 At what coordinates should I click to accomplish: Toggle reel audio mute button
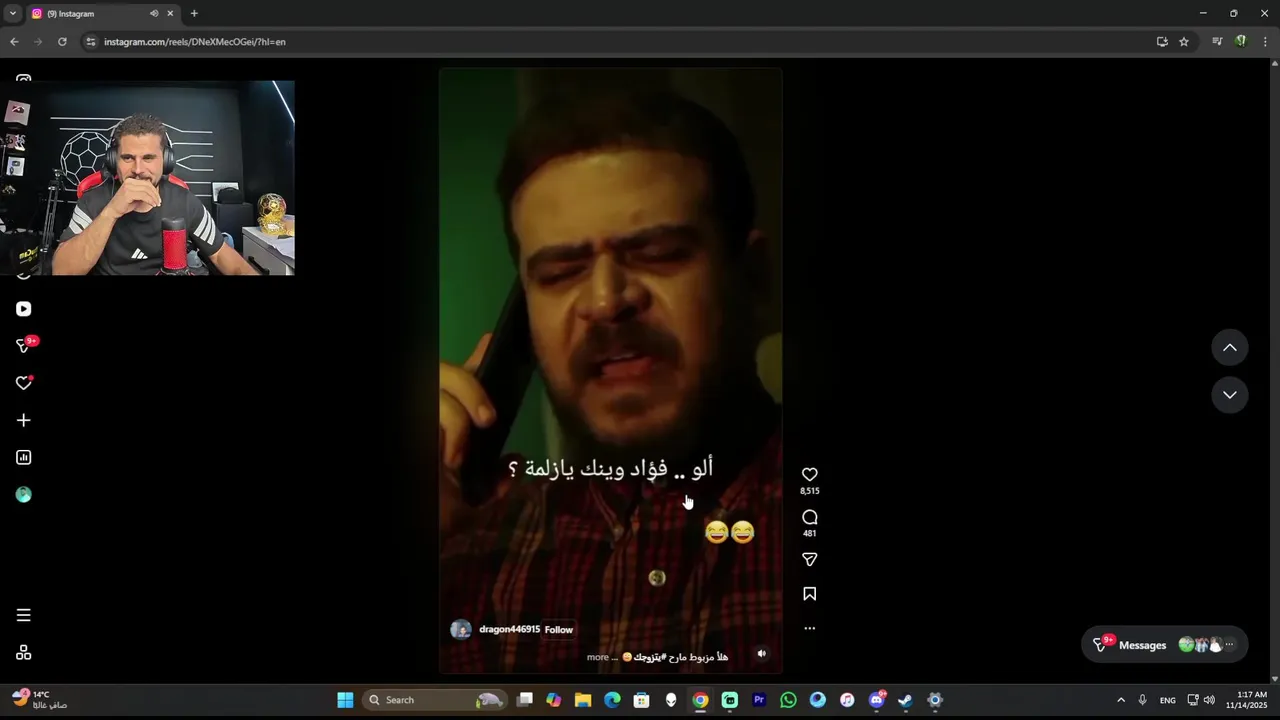(761, 653)
